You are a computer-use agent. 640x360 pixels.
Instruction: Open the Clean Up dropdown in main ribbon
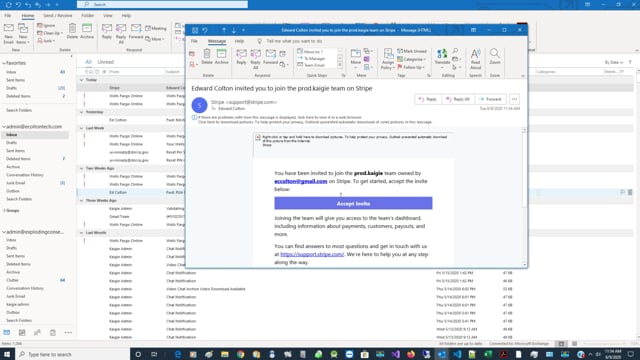(x=50, y=33)
